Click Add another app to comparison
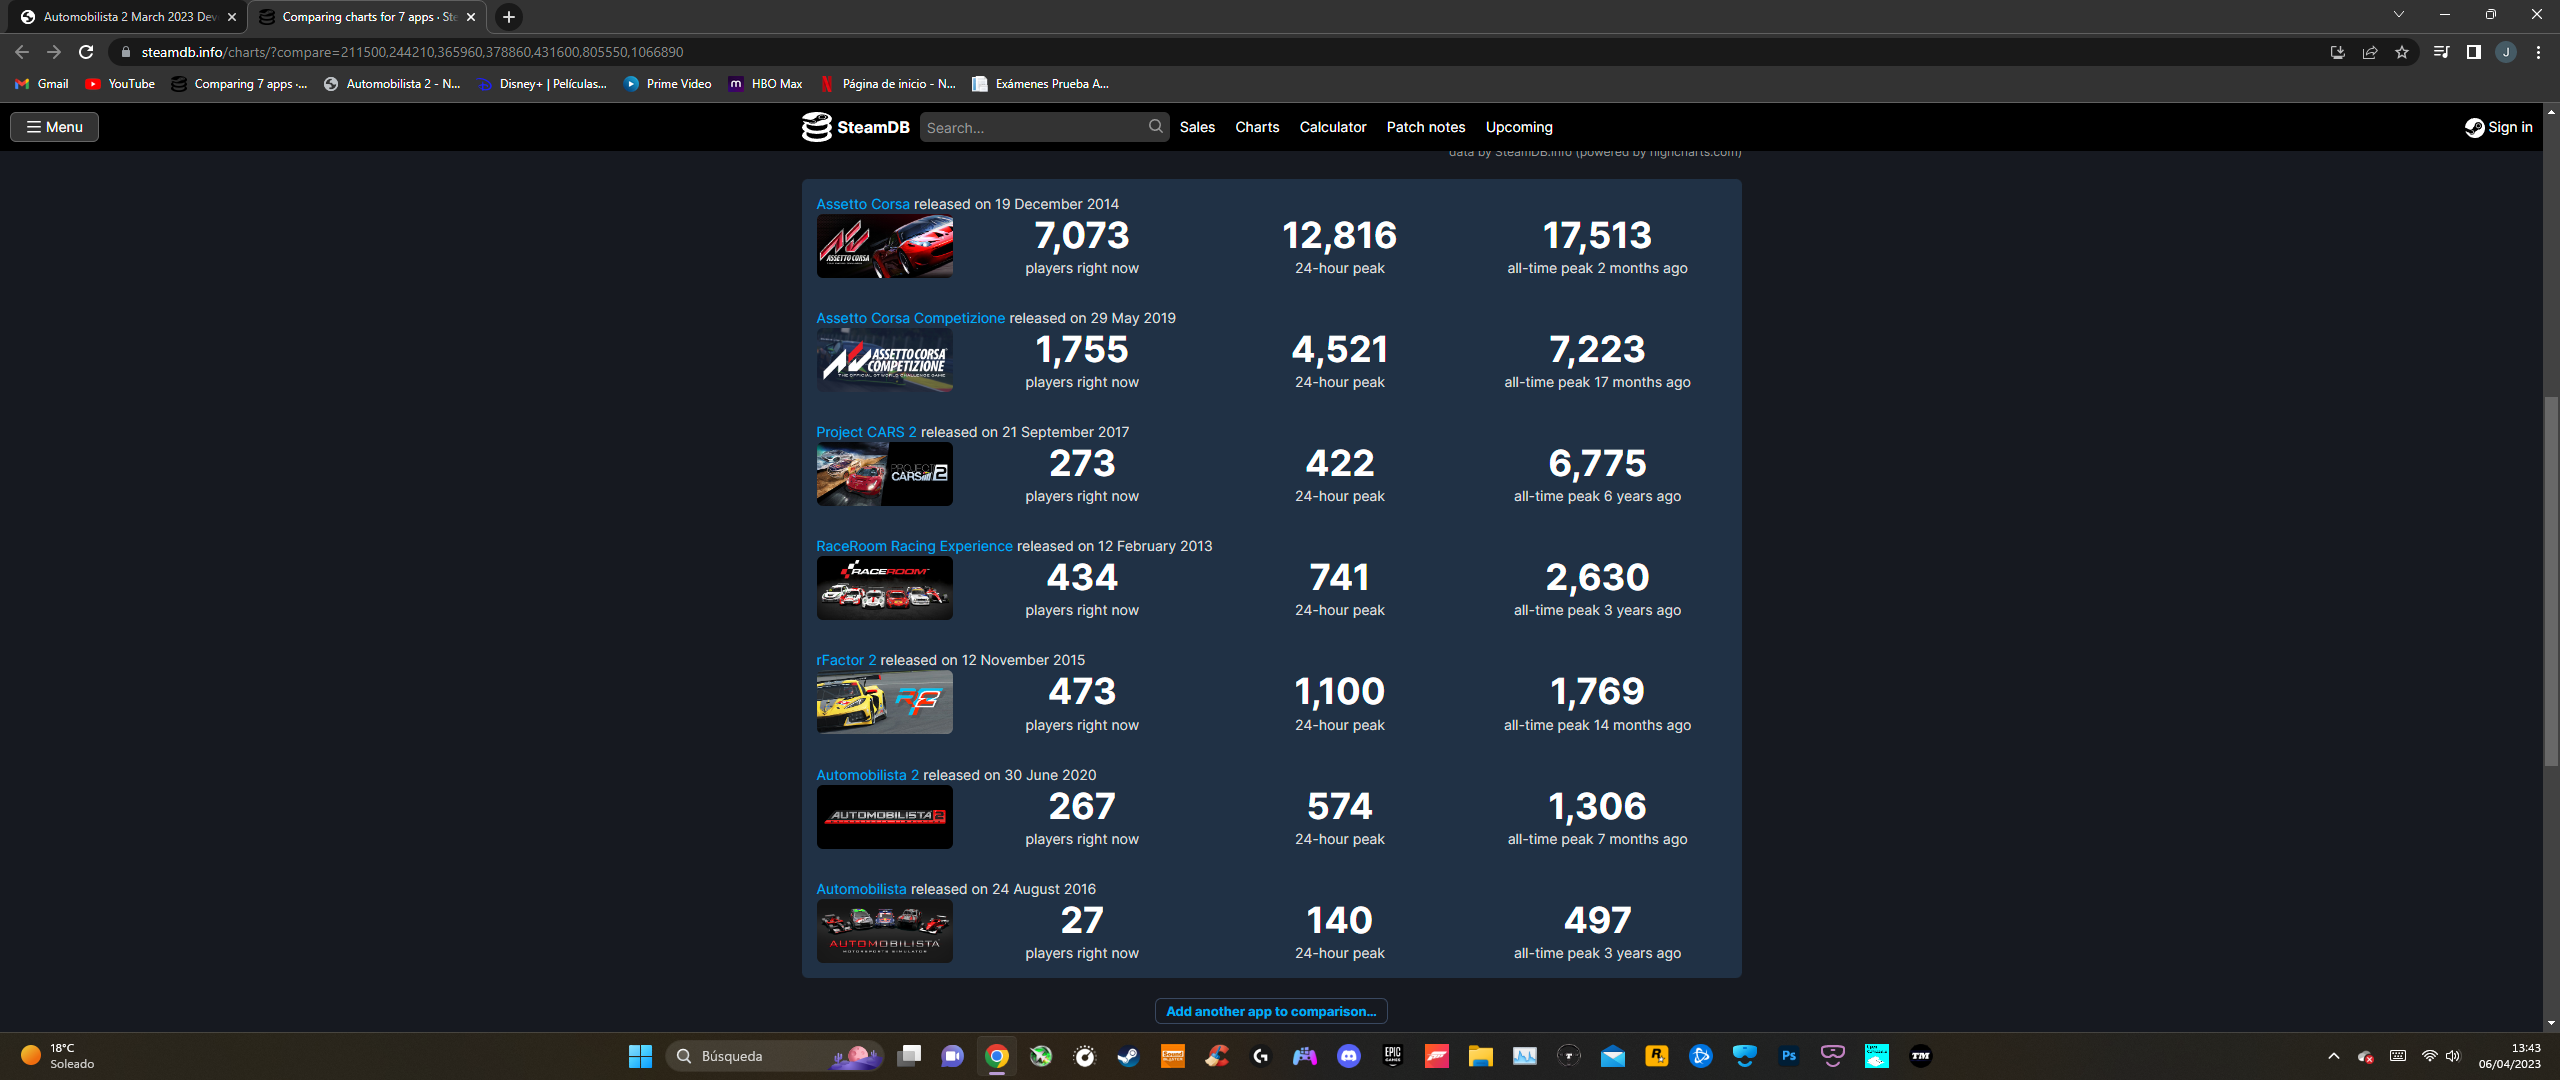The height and width of the screenshot is (1080, 2560). (x=1271, y=1011)
